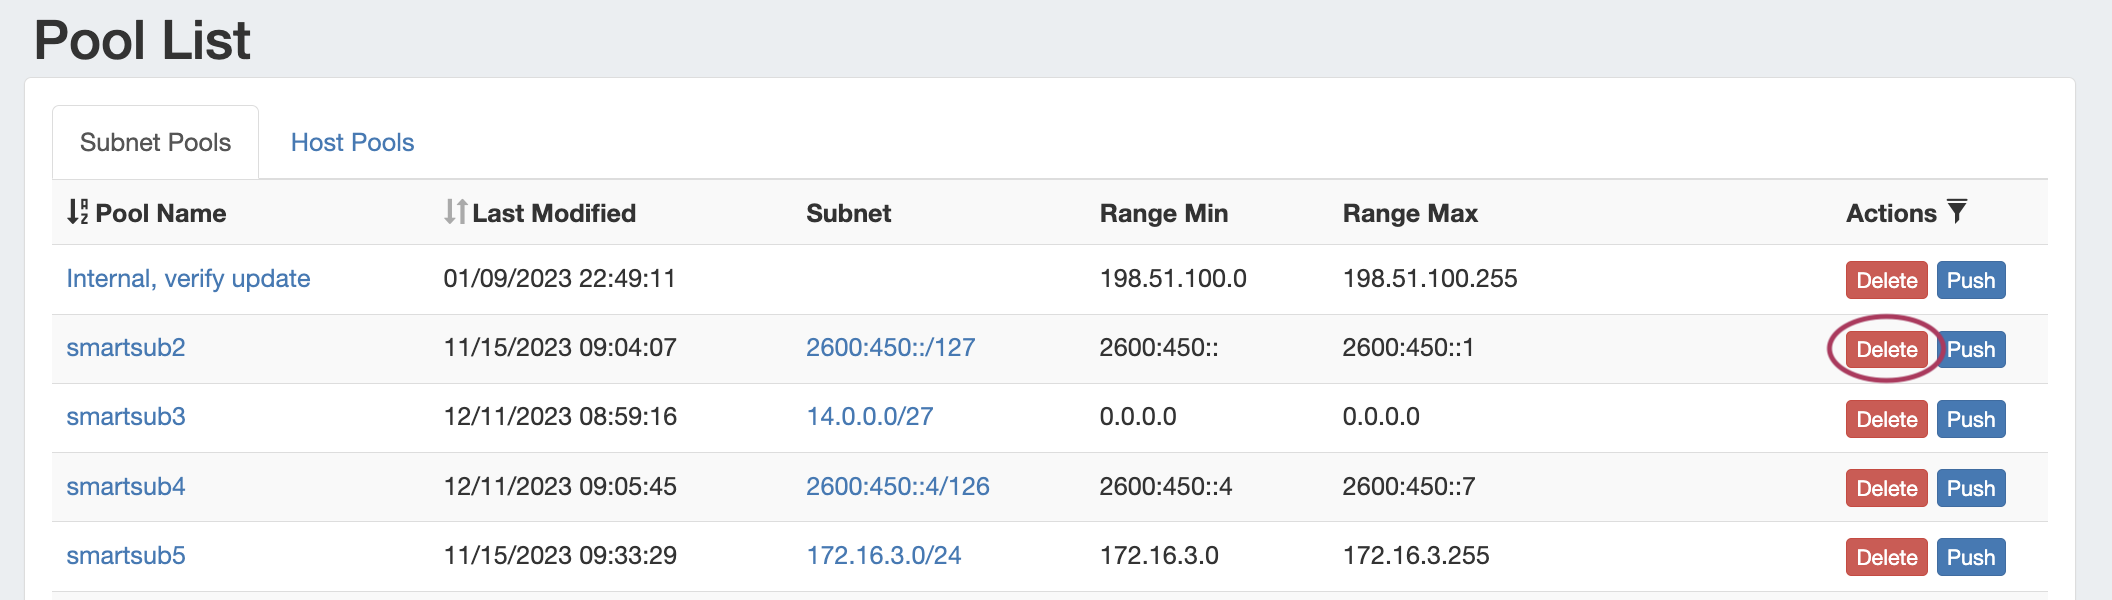Screen dimensions: 2112x600
Task: Open the smartsub3 pool
Action: tap(126, 417)
